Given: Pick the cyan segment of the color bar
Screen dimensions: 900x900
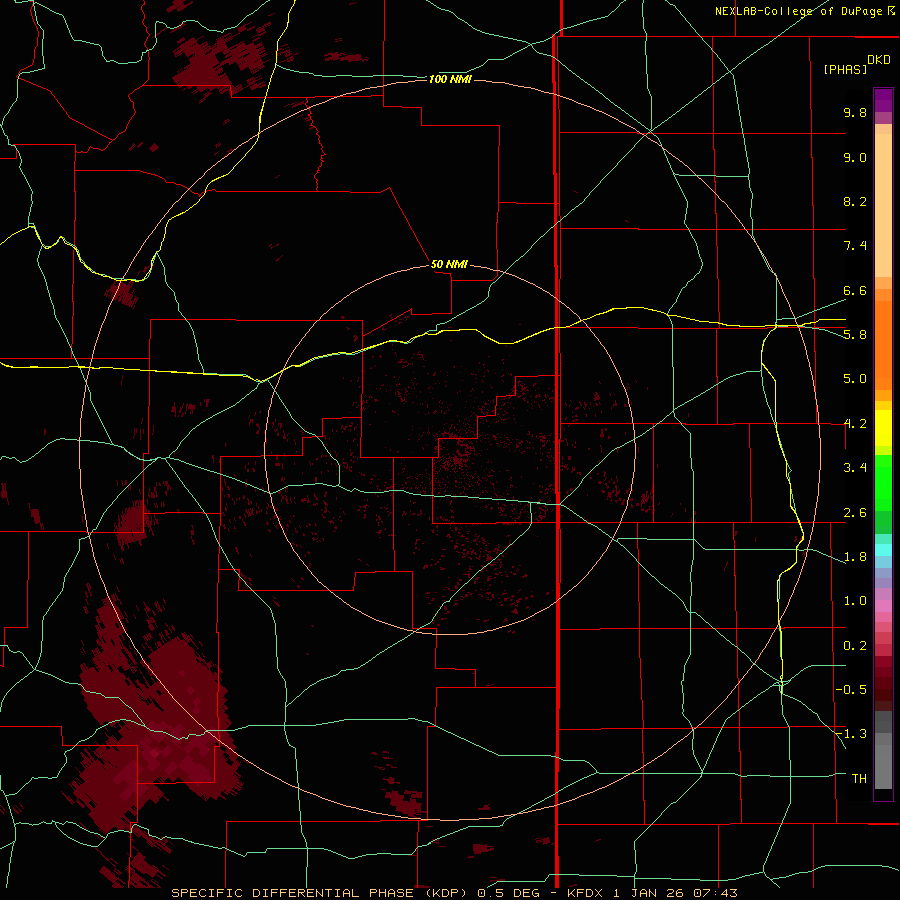Looking at the screenshot, I should 883,550.
